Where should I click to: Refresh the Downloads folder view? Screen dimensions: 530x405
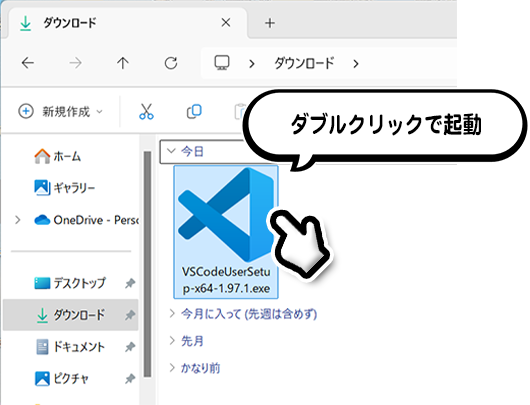(171, 63)
